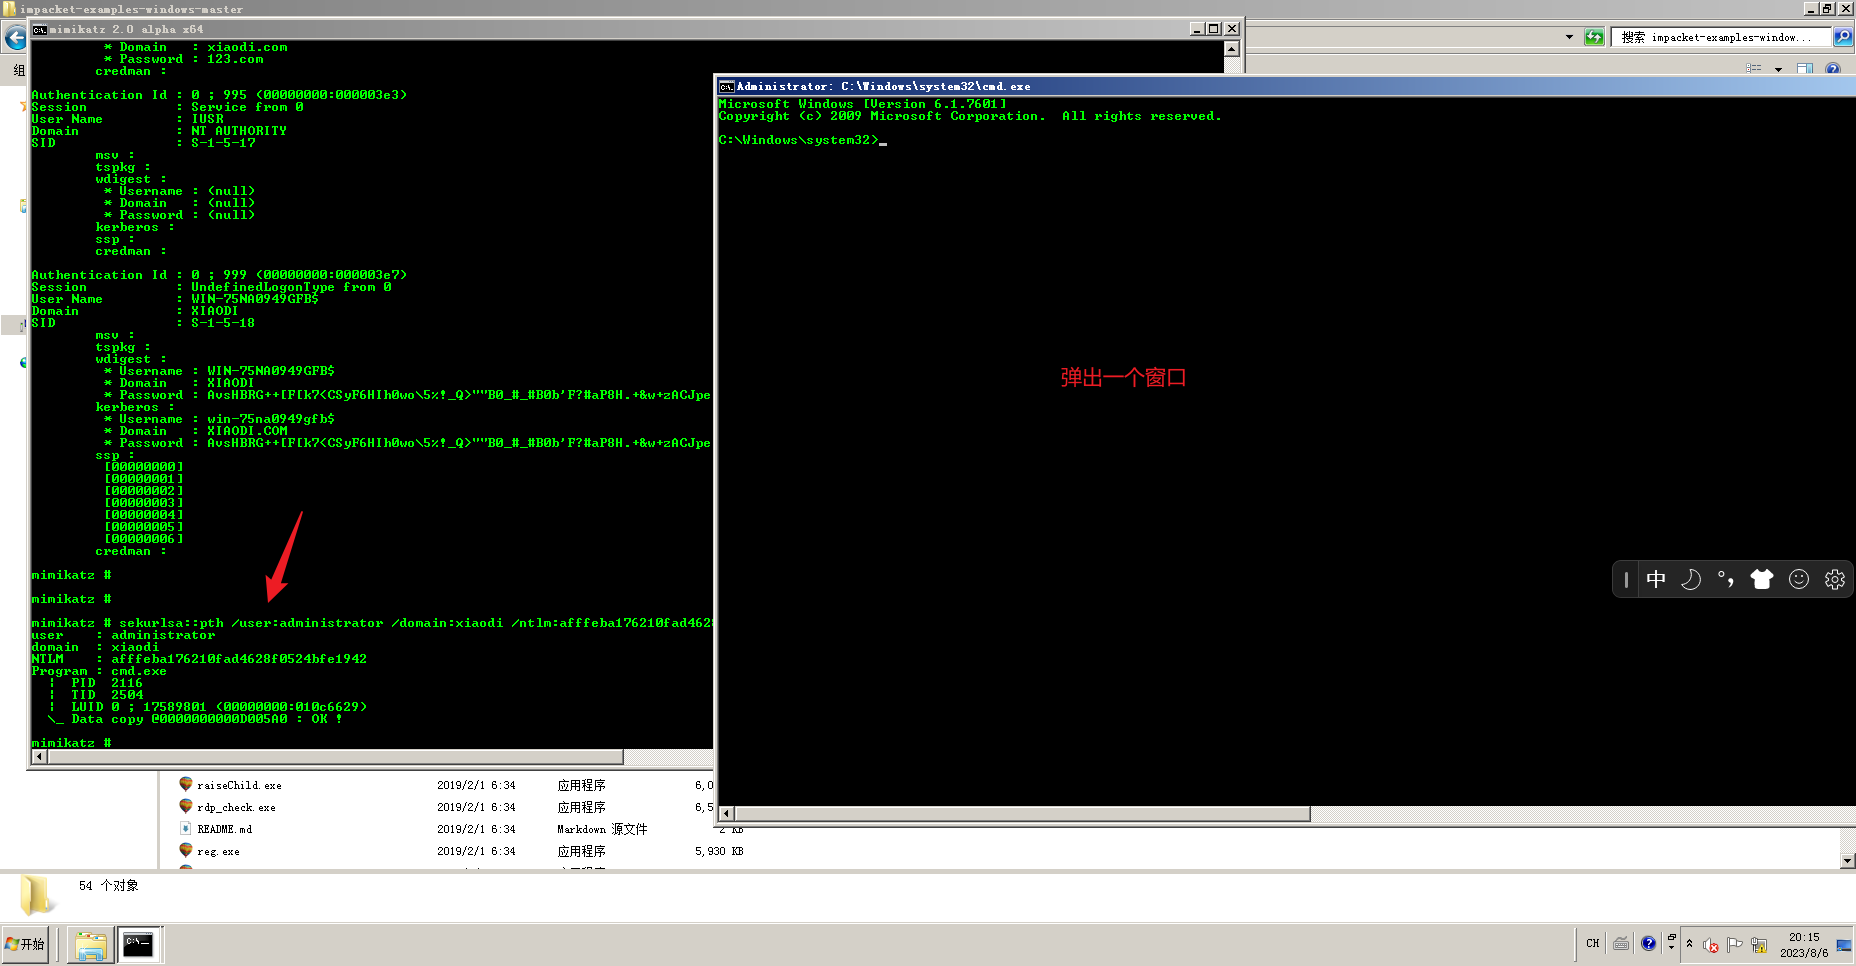Click the keyboard layout icon in system tray
1856x966 pixels.
tap(1621, 944)
